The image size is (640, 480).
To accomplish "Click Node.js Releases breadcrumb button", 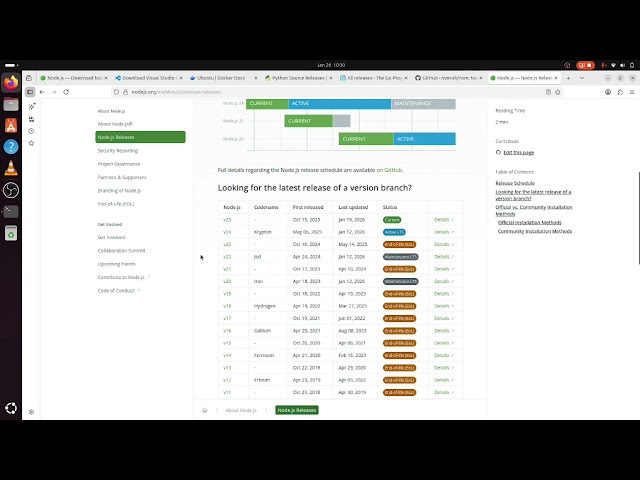I will 297,410.
